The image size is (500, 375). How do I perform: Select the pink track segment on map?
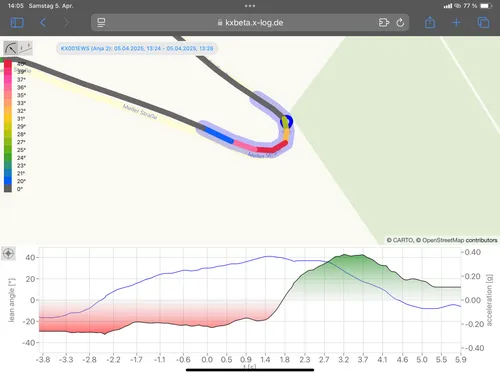click(245, 145)
